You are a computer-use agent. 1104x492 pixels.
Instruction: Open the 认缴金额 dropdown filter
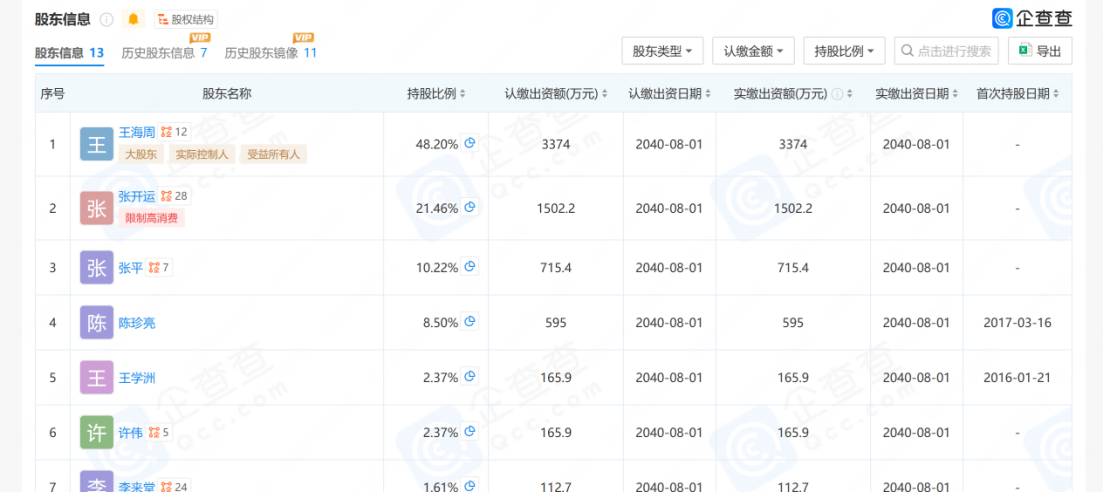(753, 51)
